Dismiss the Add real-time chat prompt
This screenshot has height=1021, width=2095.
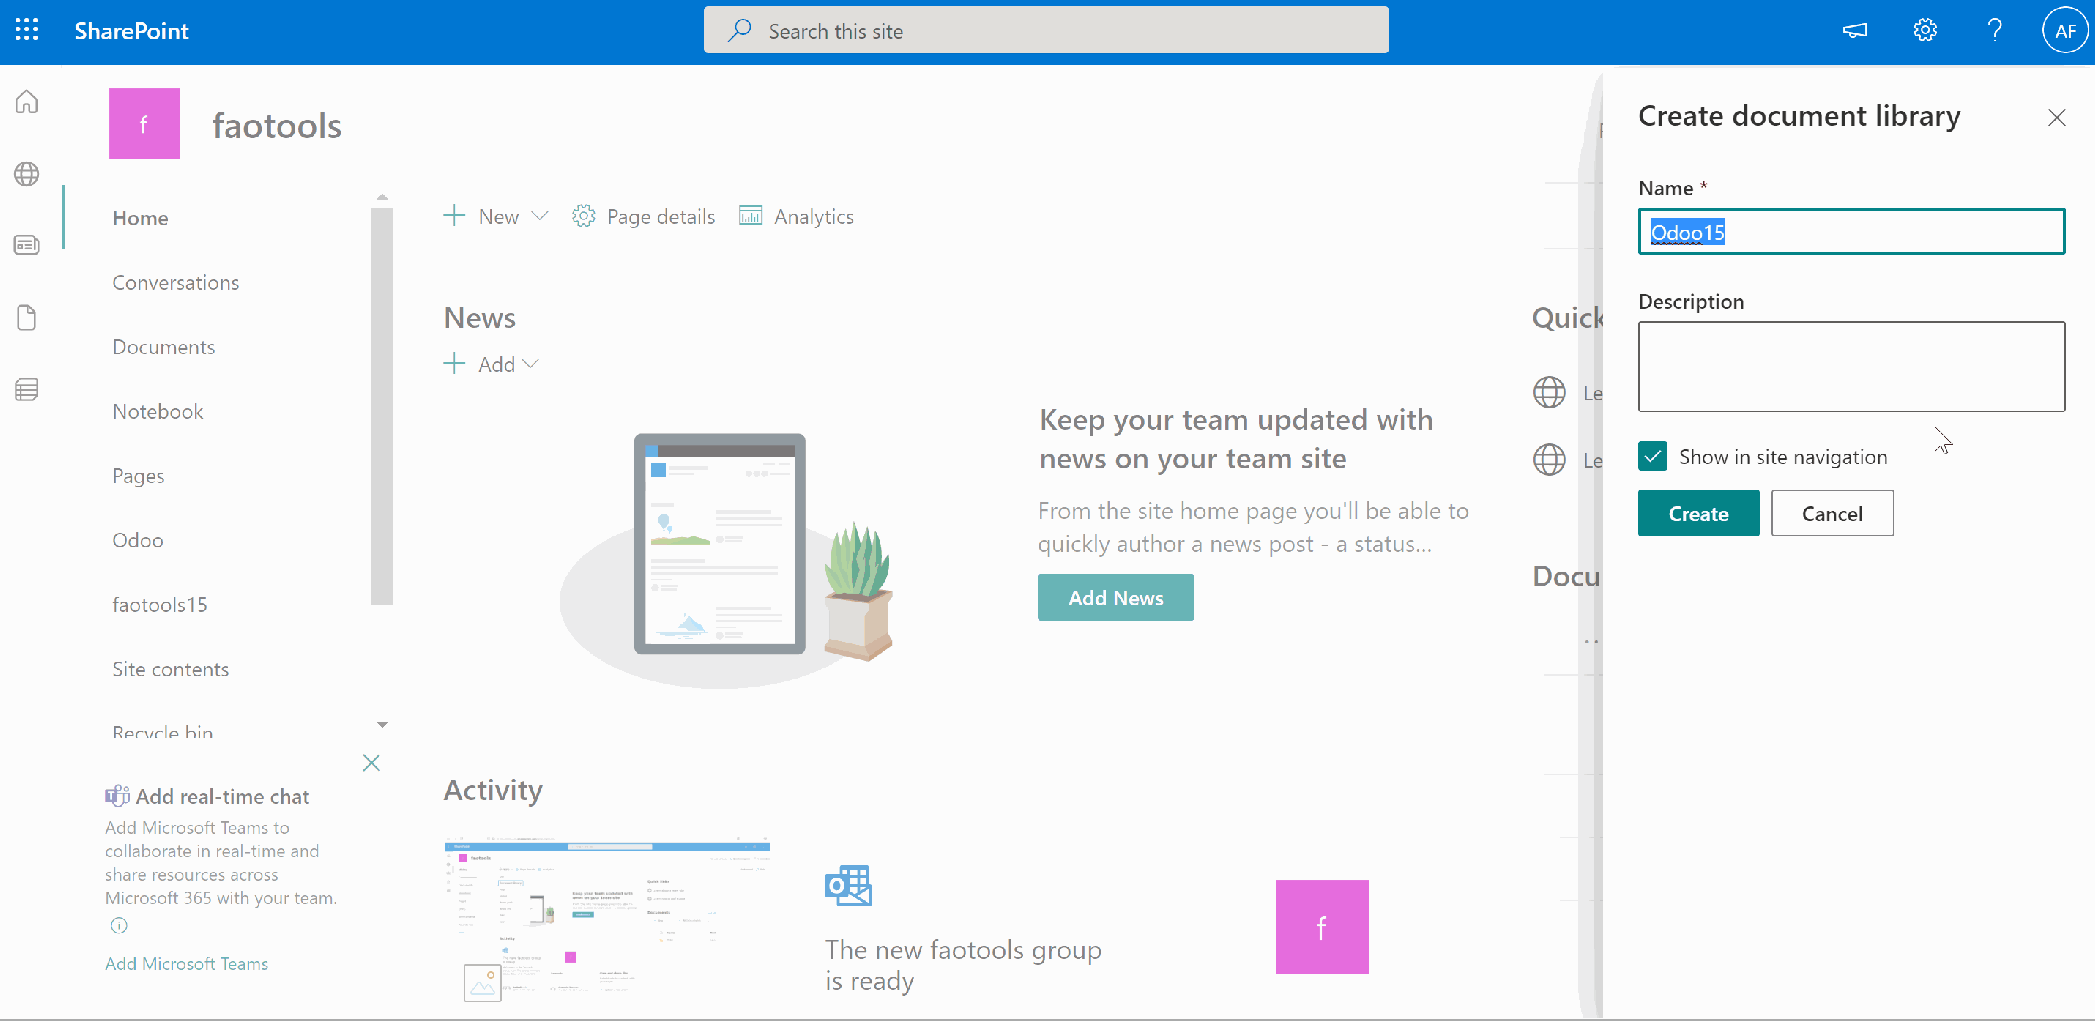pyautogui.click(x=371, y=763)
